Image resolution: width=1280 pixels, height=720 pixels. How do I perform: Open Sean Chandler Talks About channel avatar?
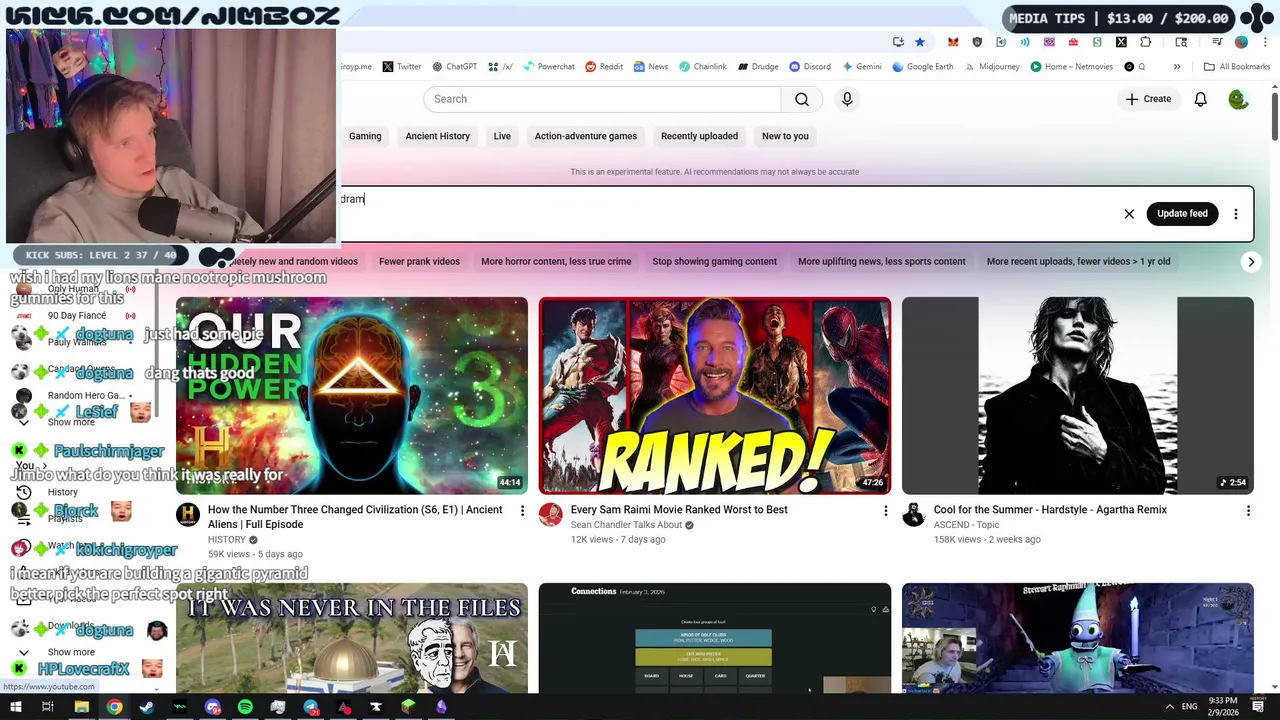[551, 515]
